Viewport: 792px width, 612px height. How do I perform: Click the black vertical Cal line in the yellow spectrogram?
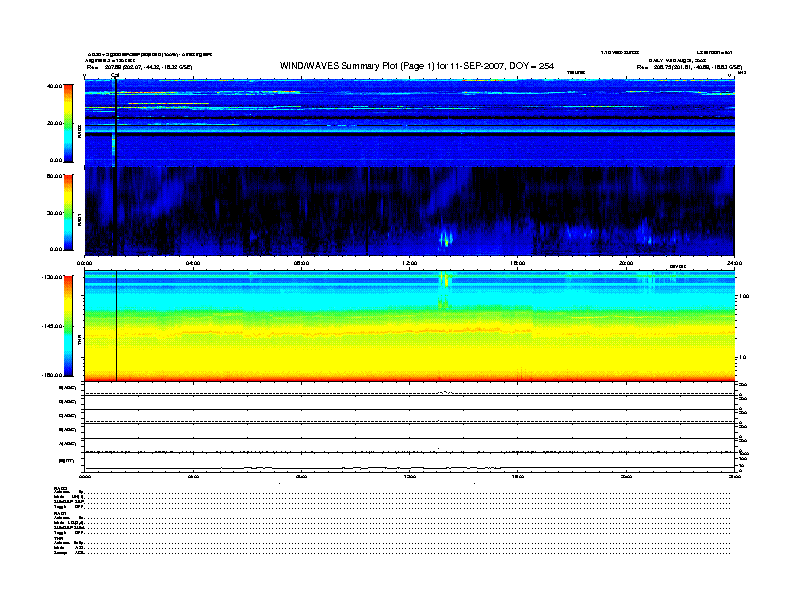click(117, 326)
